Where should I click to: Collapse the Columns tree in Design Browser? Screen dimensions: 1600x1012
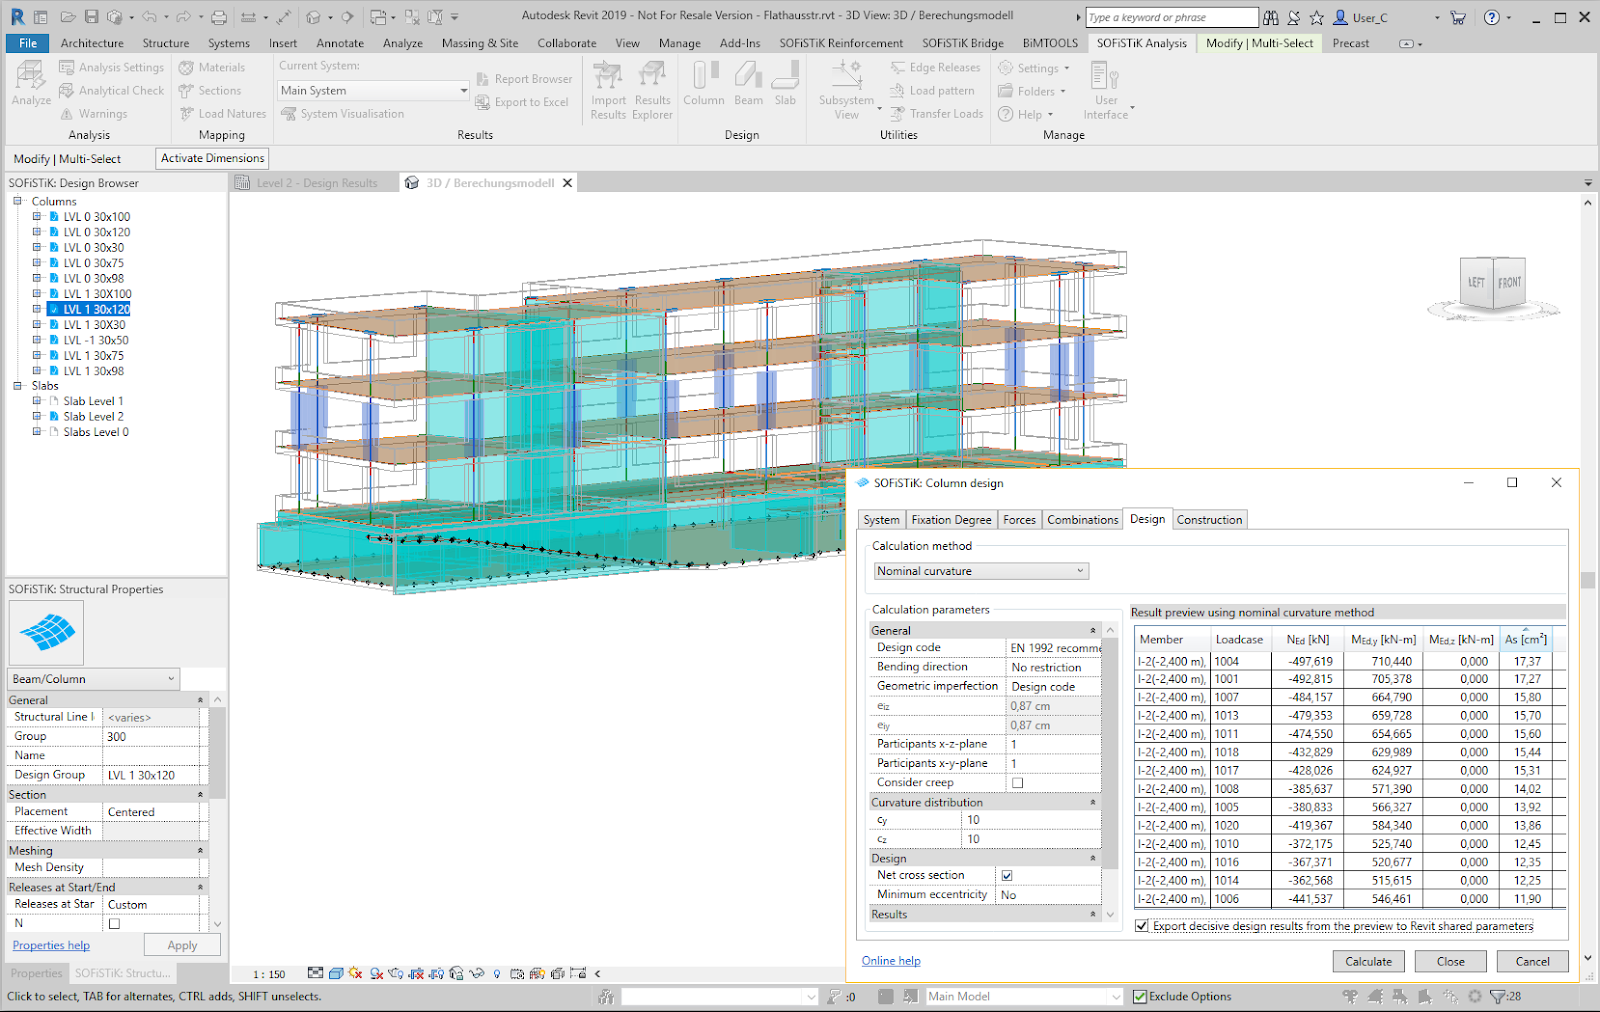(17, 201)
